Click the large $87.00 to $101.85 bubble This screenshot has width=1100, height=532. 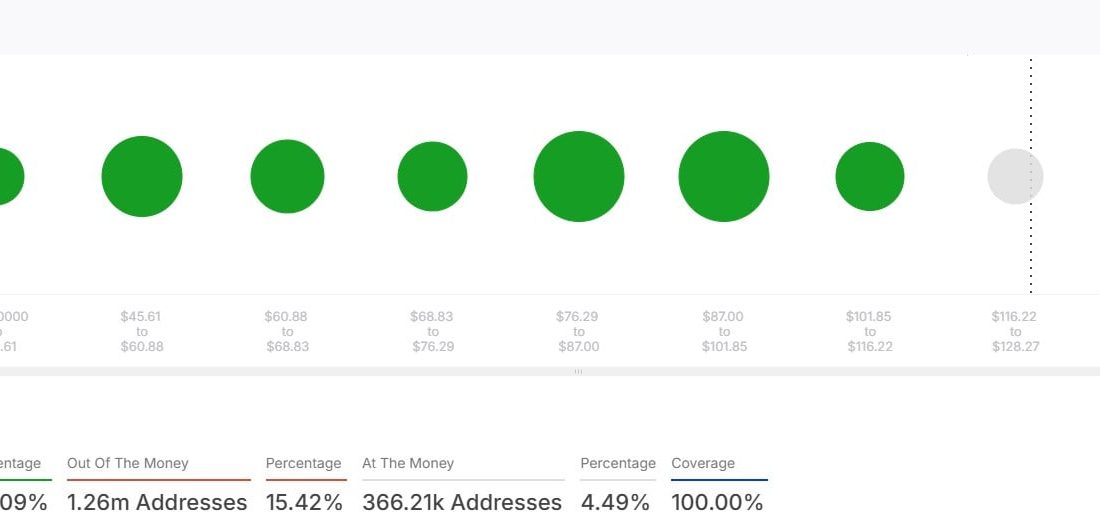click(724, 177)
